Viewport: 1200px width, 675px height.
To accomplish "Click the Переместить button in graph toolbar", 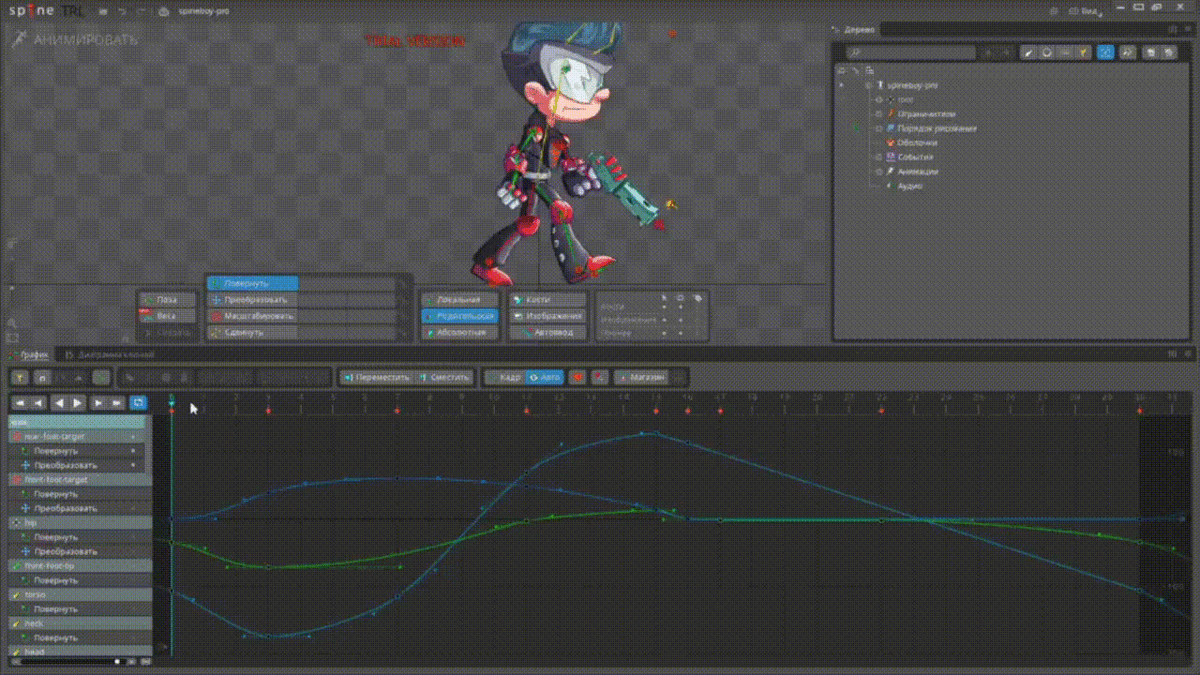I will point(377,377).
